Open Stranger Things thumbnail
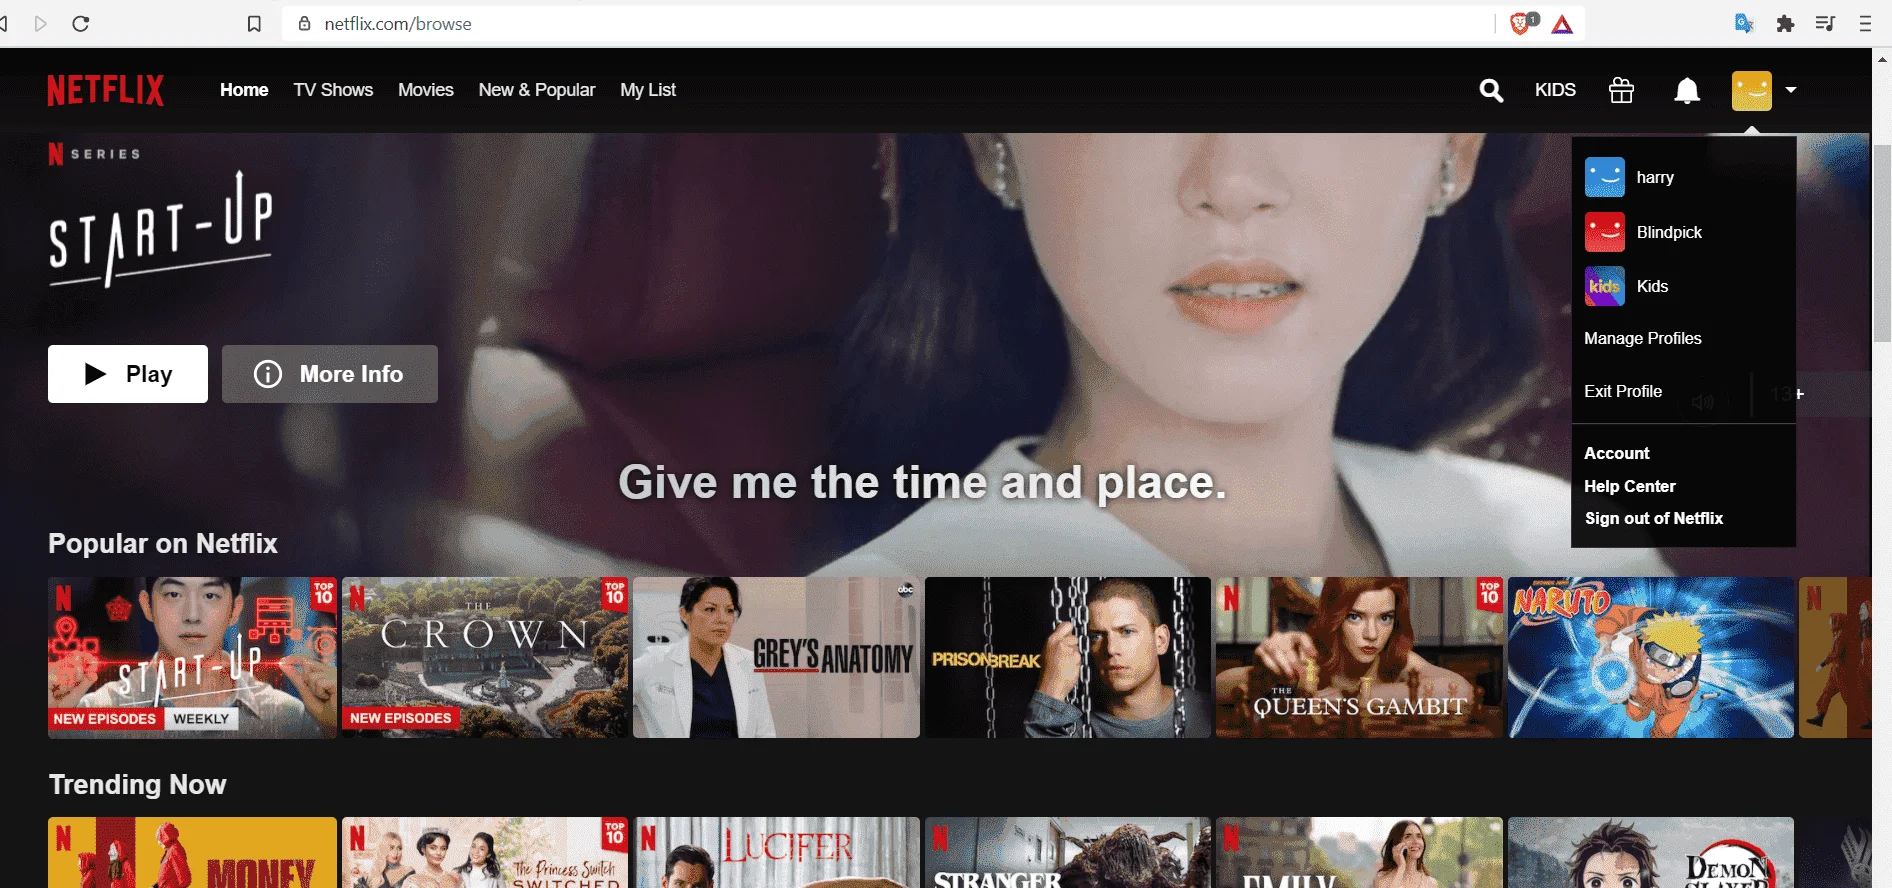 (1068, 853)
